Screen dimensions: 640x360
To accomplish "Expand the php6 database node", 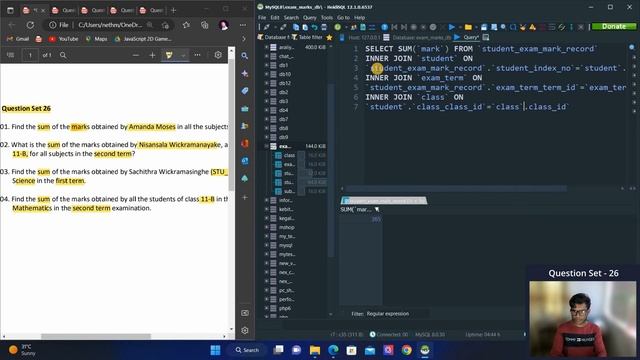I will [267, 308].
